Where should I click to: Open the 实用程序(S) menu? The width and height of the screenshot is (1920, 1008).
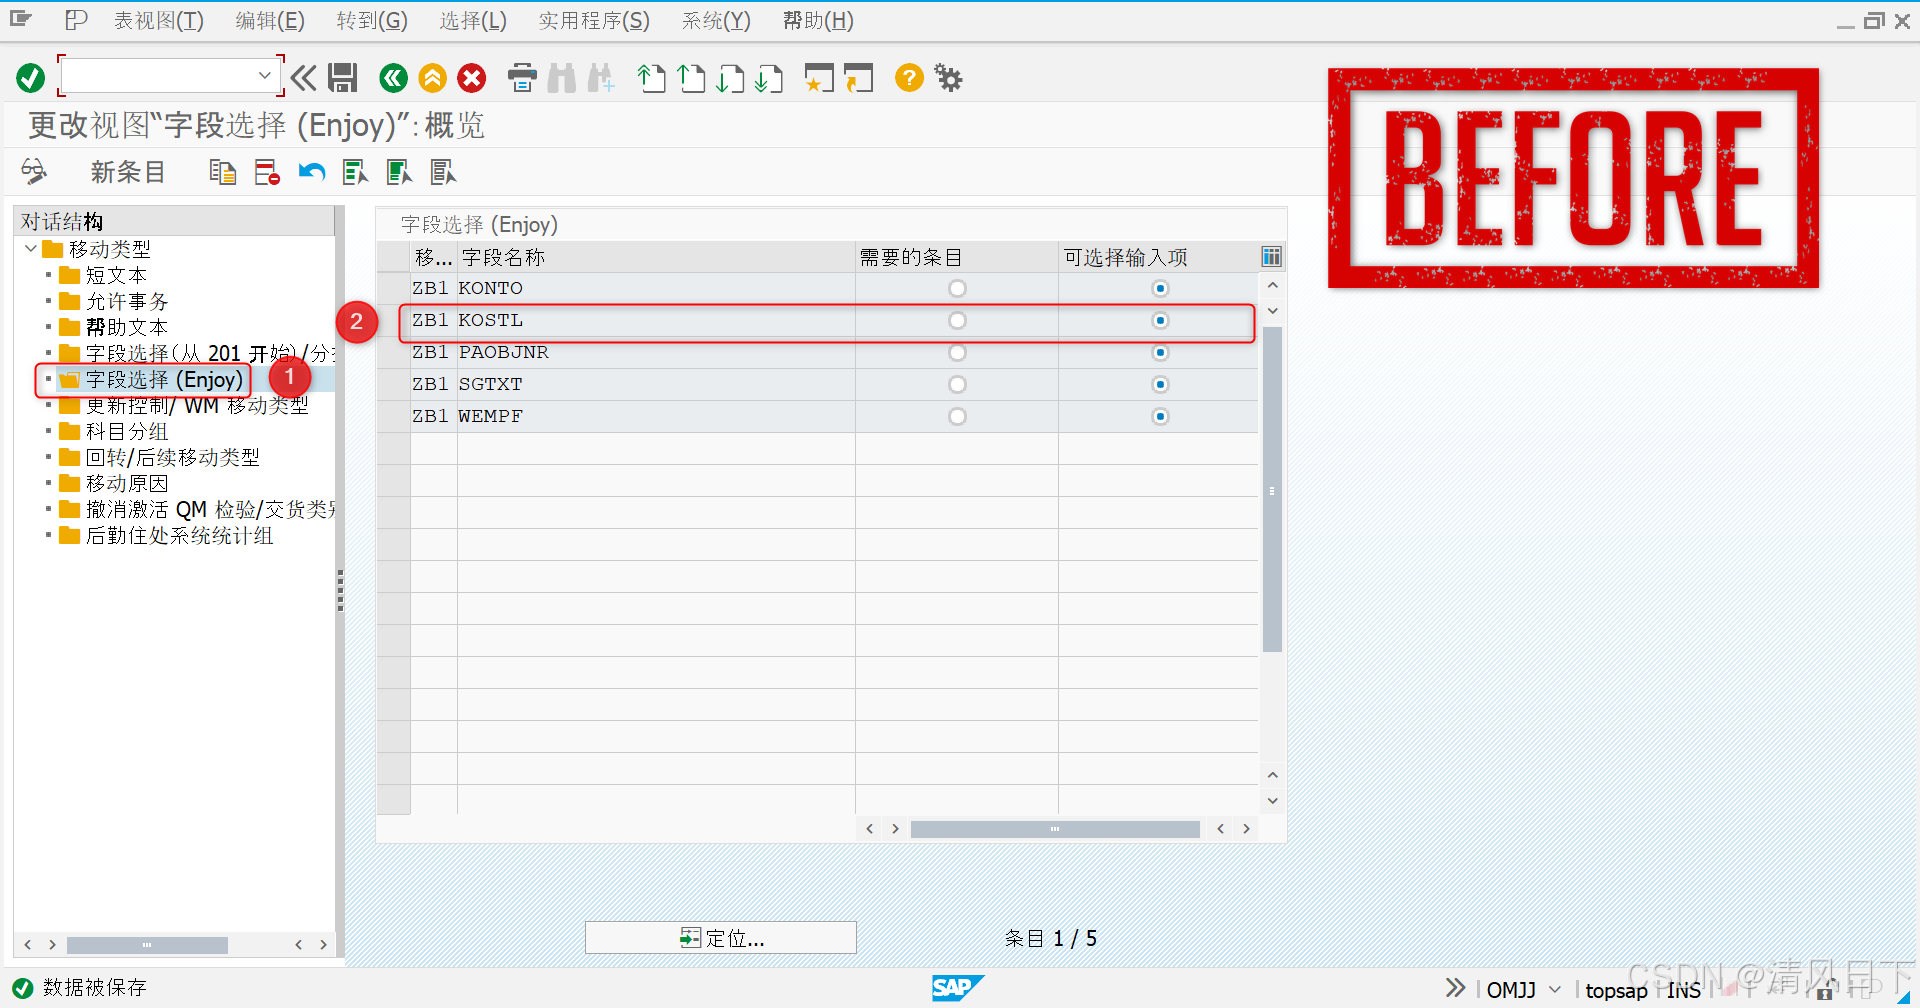[x=594, y=21]
